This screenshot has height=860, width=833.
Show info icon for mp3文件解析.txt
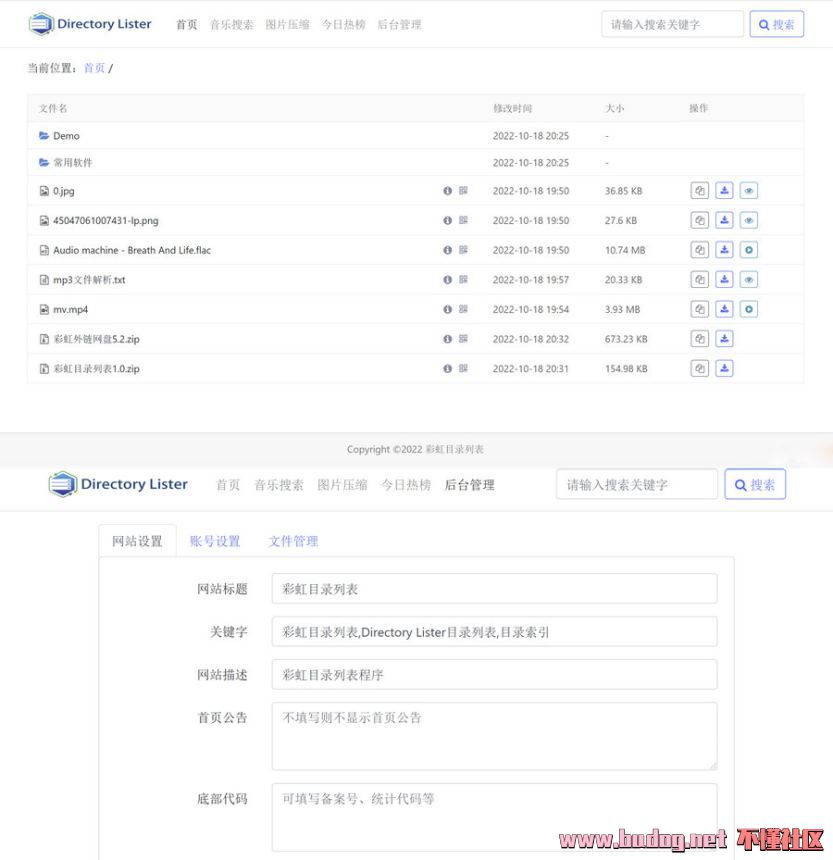click(x=447, y=280)
